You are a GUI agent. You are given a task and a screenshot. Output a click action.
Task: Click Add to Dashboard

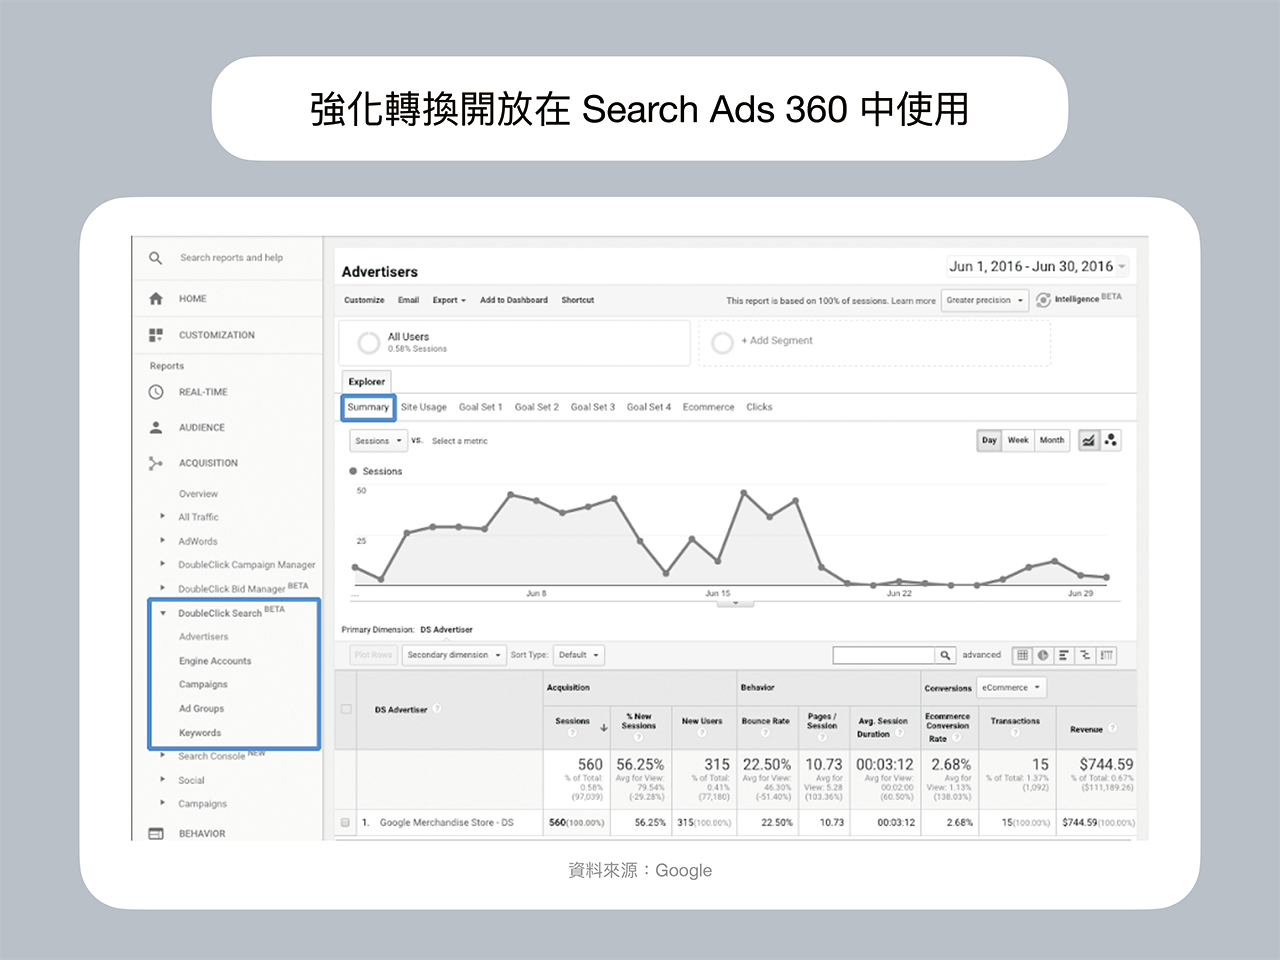(x=514, y=300)
